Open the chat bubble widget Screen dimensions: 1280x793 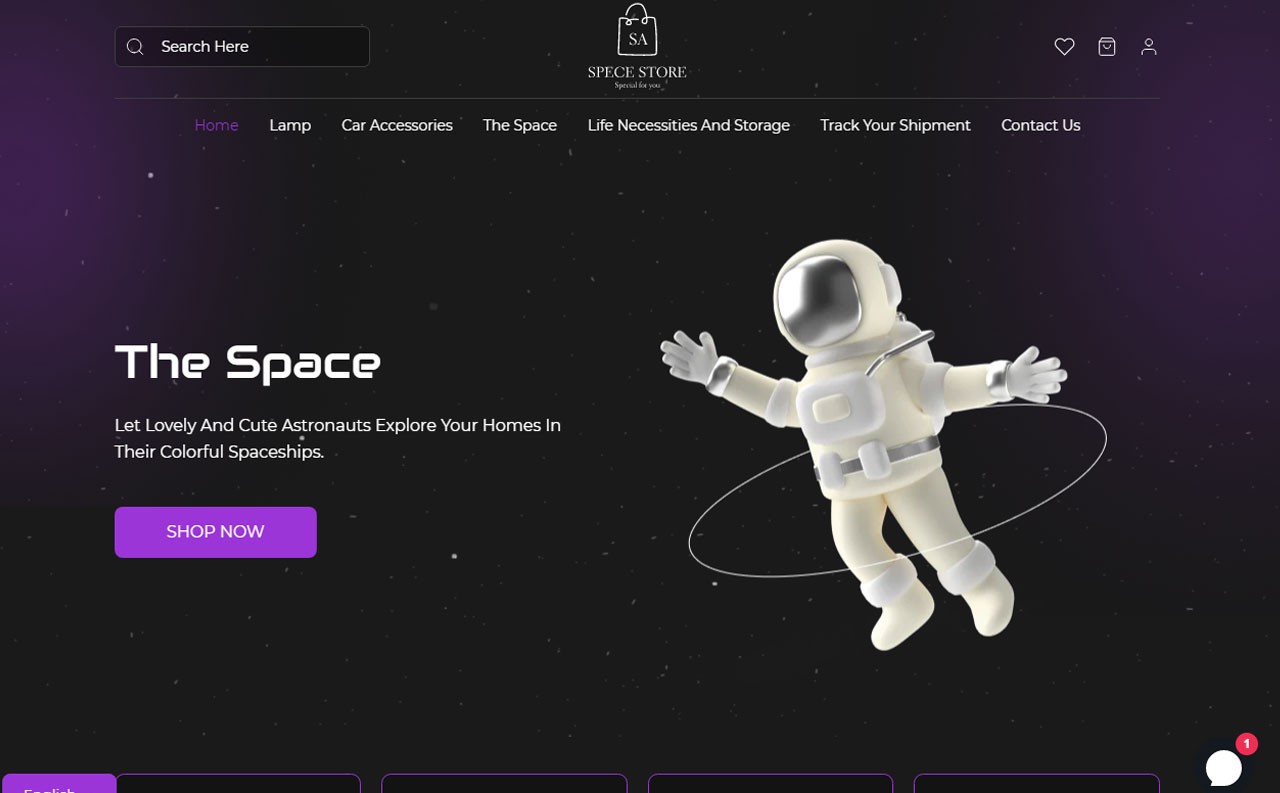(x=1223, y=768)
